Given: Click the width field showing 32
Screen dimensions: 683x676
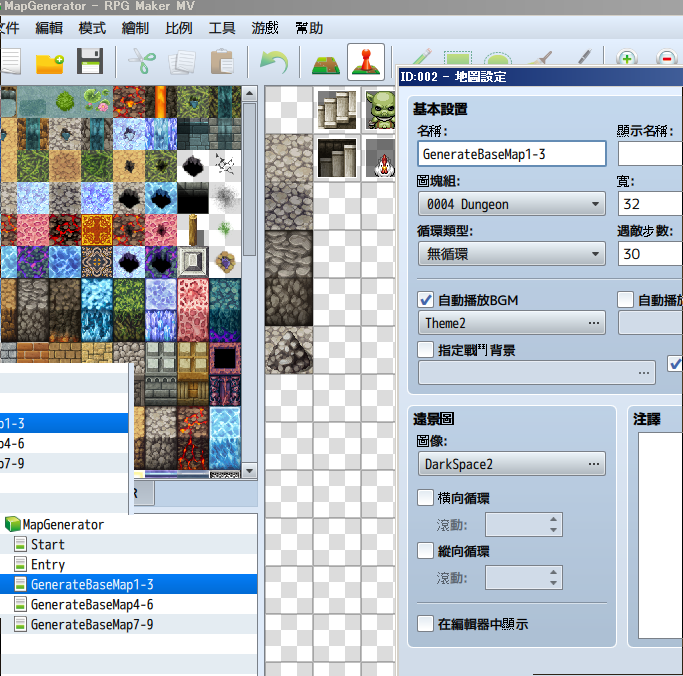Looking at the screenshot, I should pos(650,204).
